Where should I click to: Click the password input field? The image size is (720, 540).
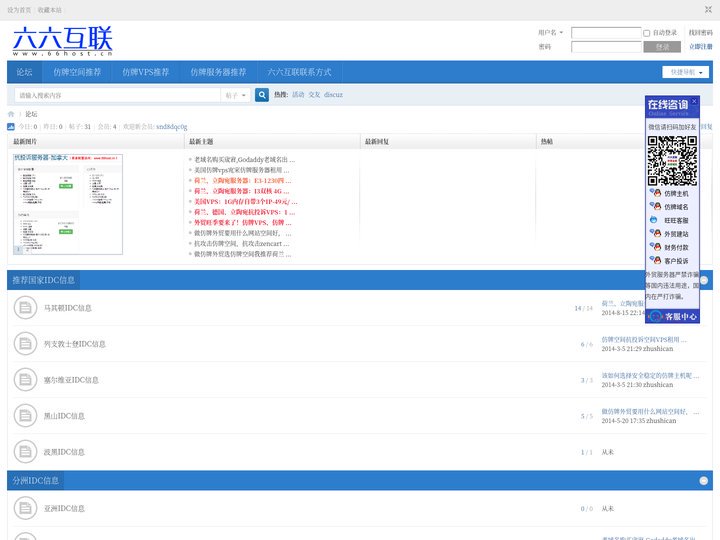click(x=606, y=46)
